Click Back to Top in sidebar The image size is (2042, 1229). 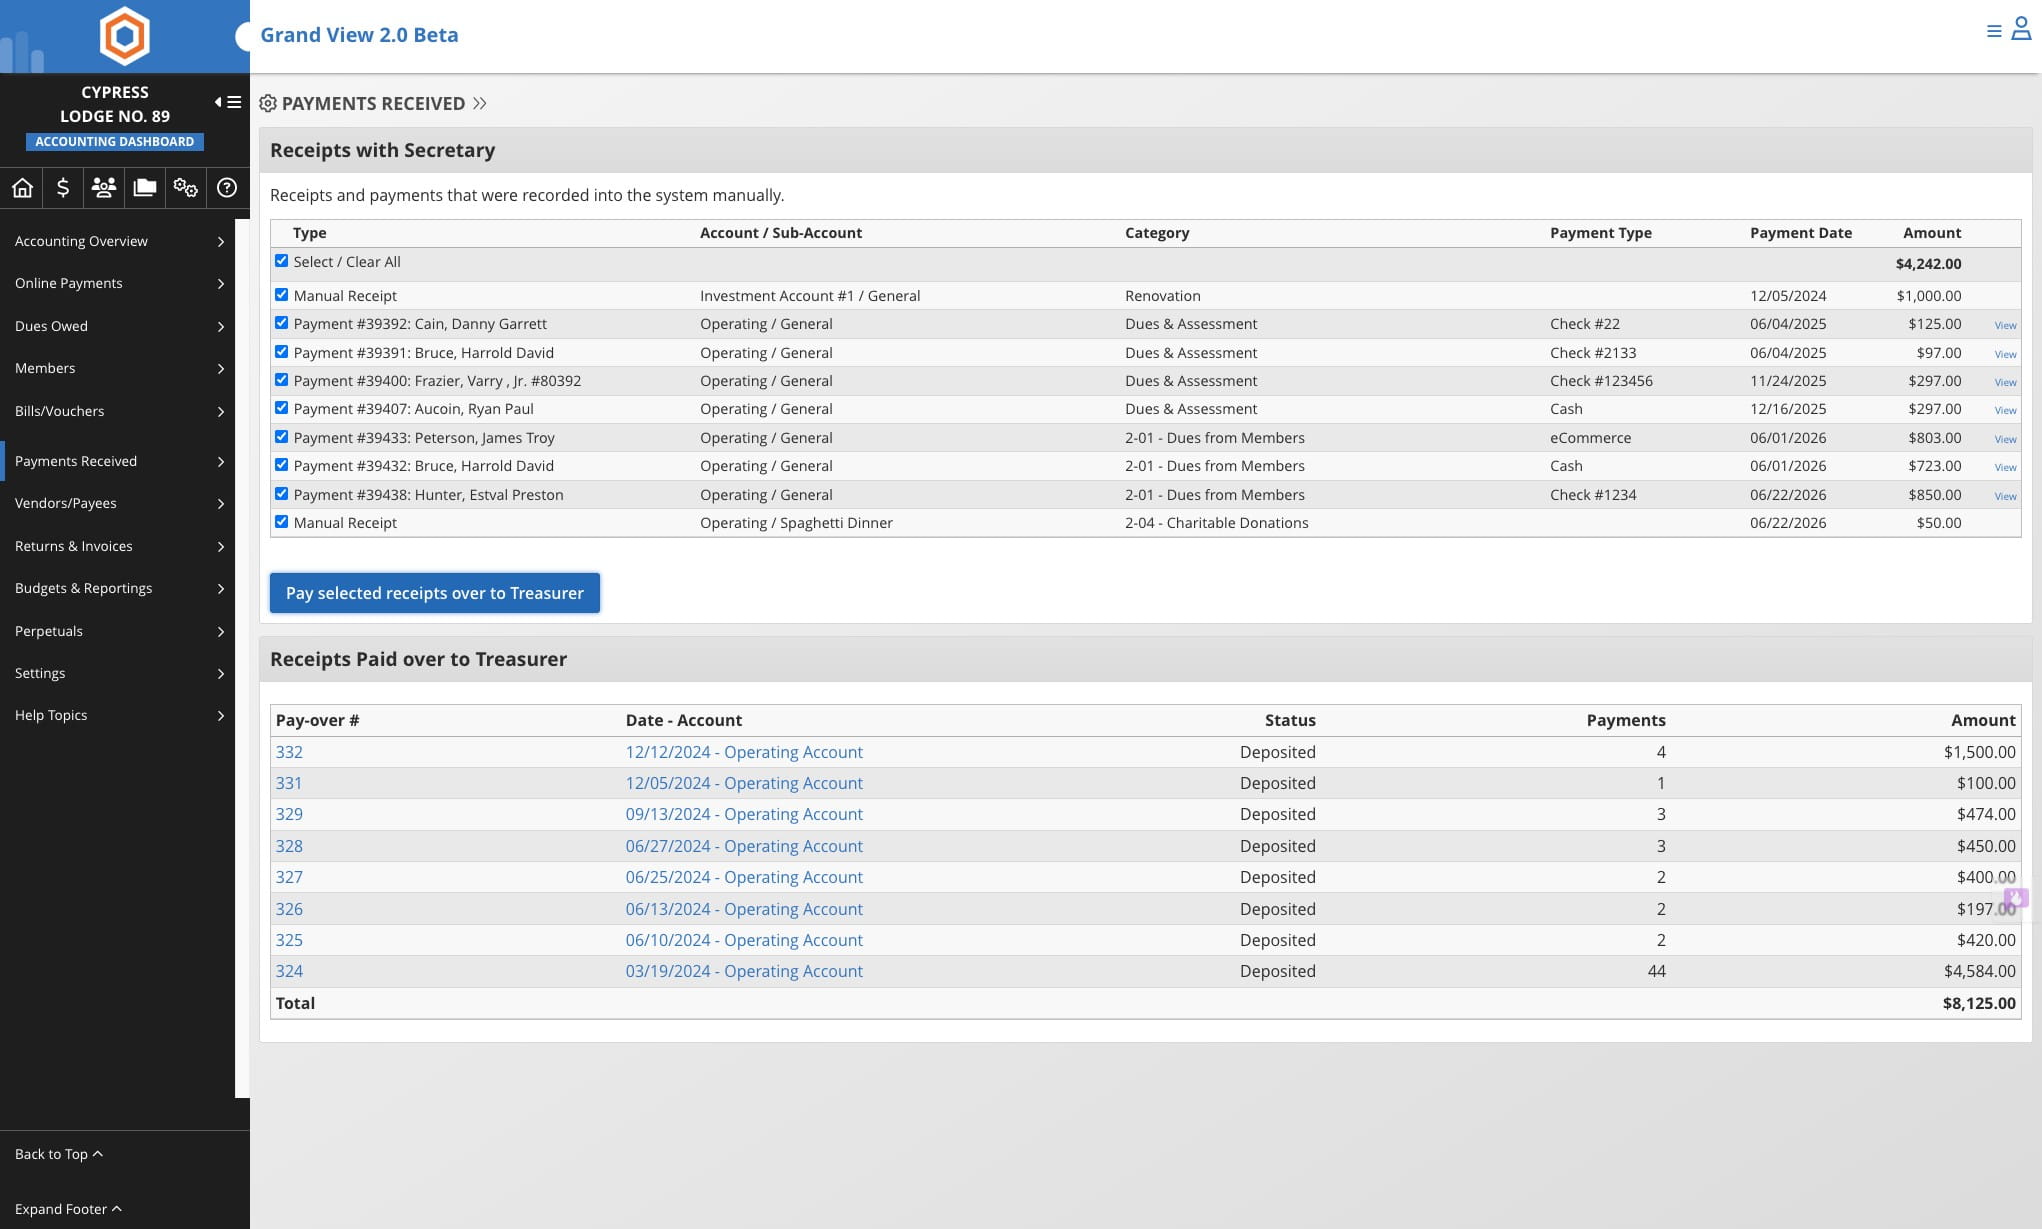(x=59, y=1154)
